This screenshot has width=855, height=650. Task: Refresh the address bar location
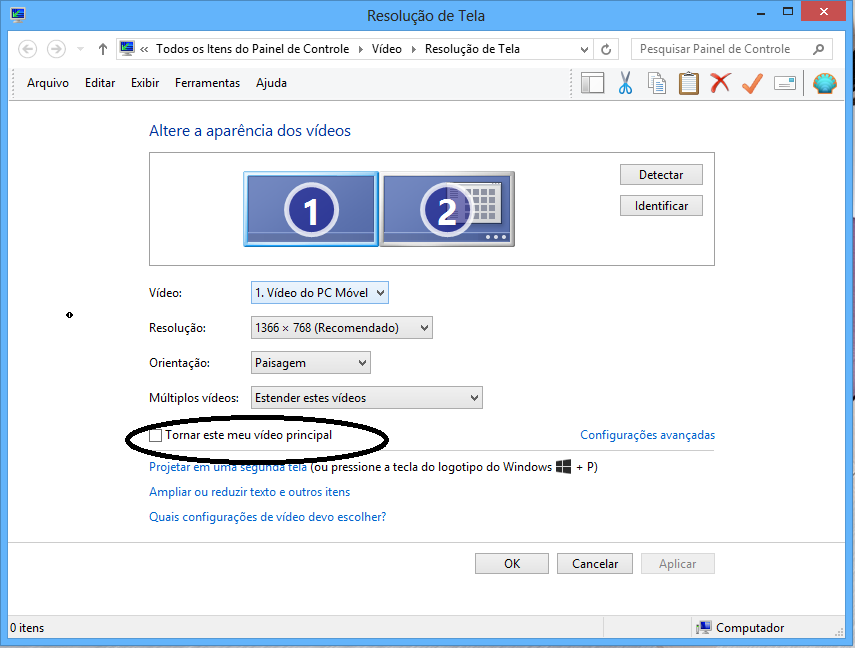606,50
